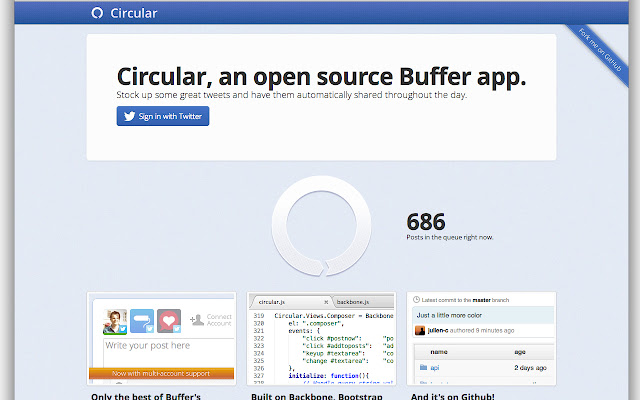
Task: Click the Built on Backbone, Bootstrap heading
Action: [x=317, y=397]
